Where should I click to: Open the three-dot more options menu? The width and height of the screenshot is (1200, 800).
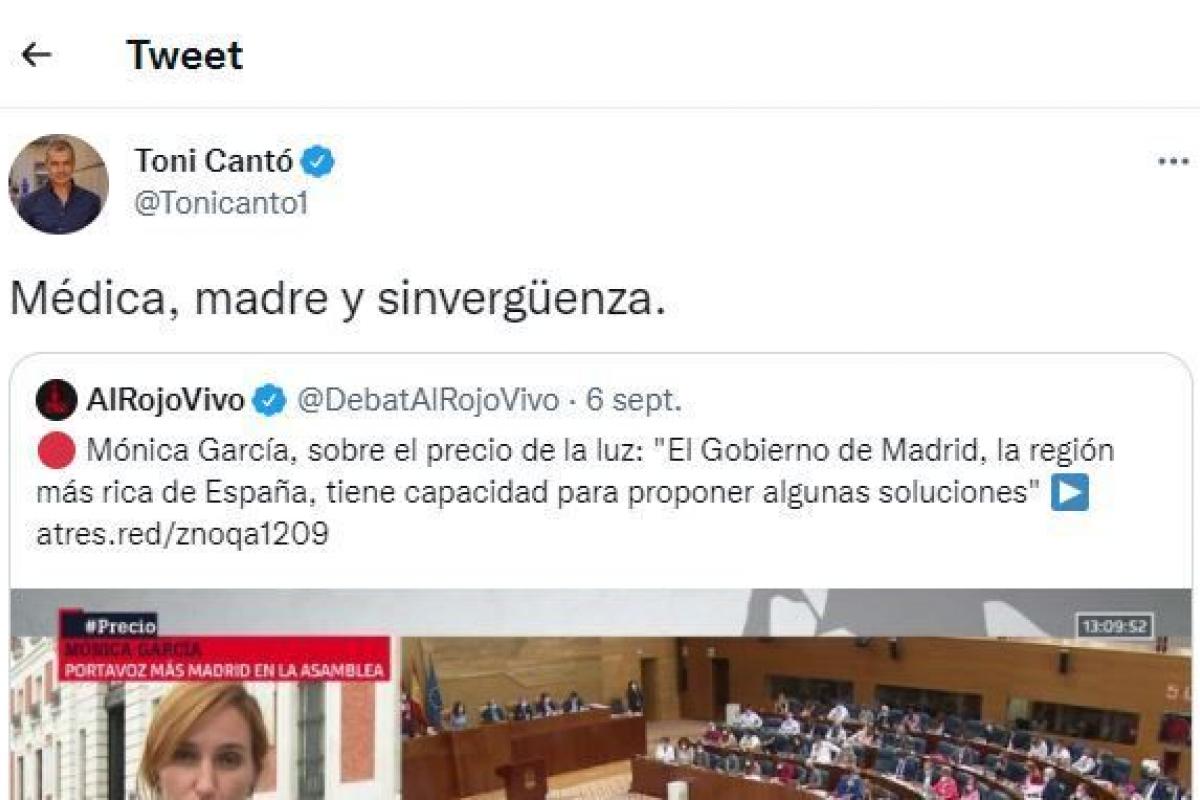pyautogui.click(x=1172, y=162)
